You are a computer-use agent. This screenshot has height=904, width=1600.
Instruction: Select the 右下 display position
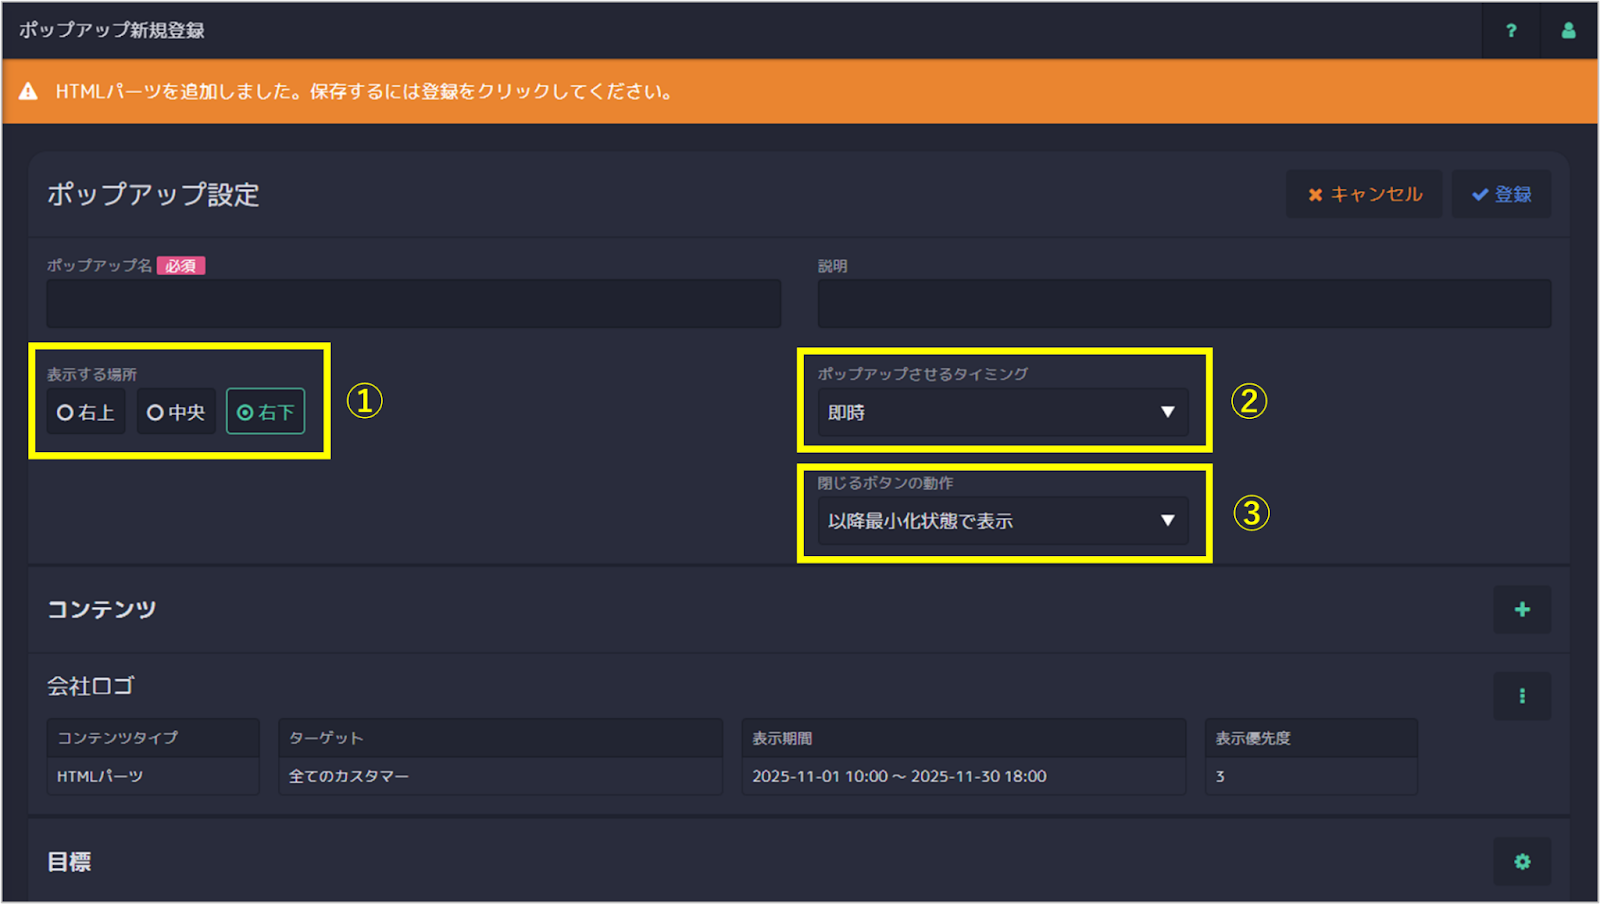[265, 410]
